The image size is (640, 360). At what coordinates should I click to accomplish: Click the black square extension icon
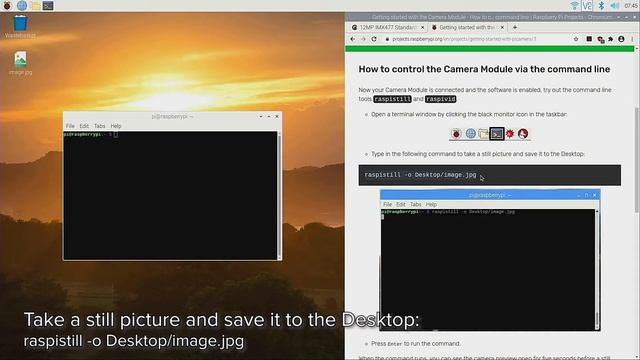pos(589,39)
